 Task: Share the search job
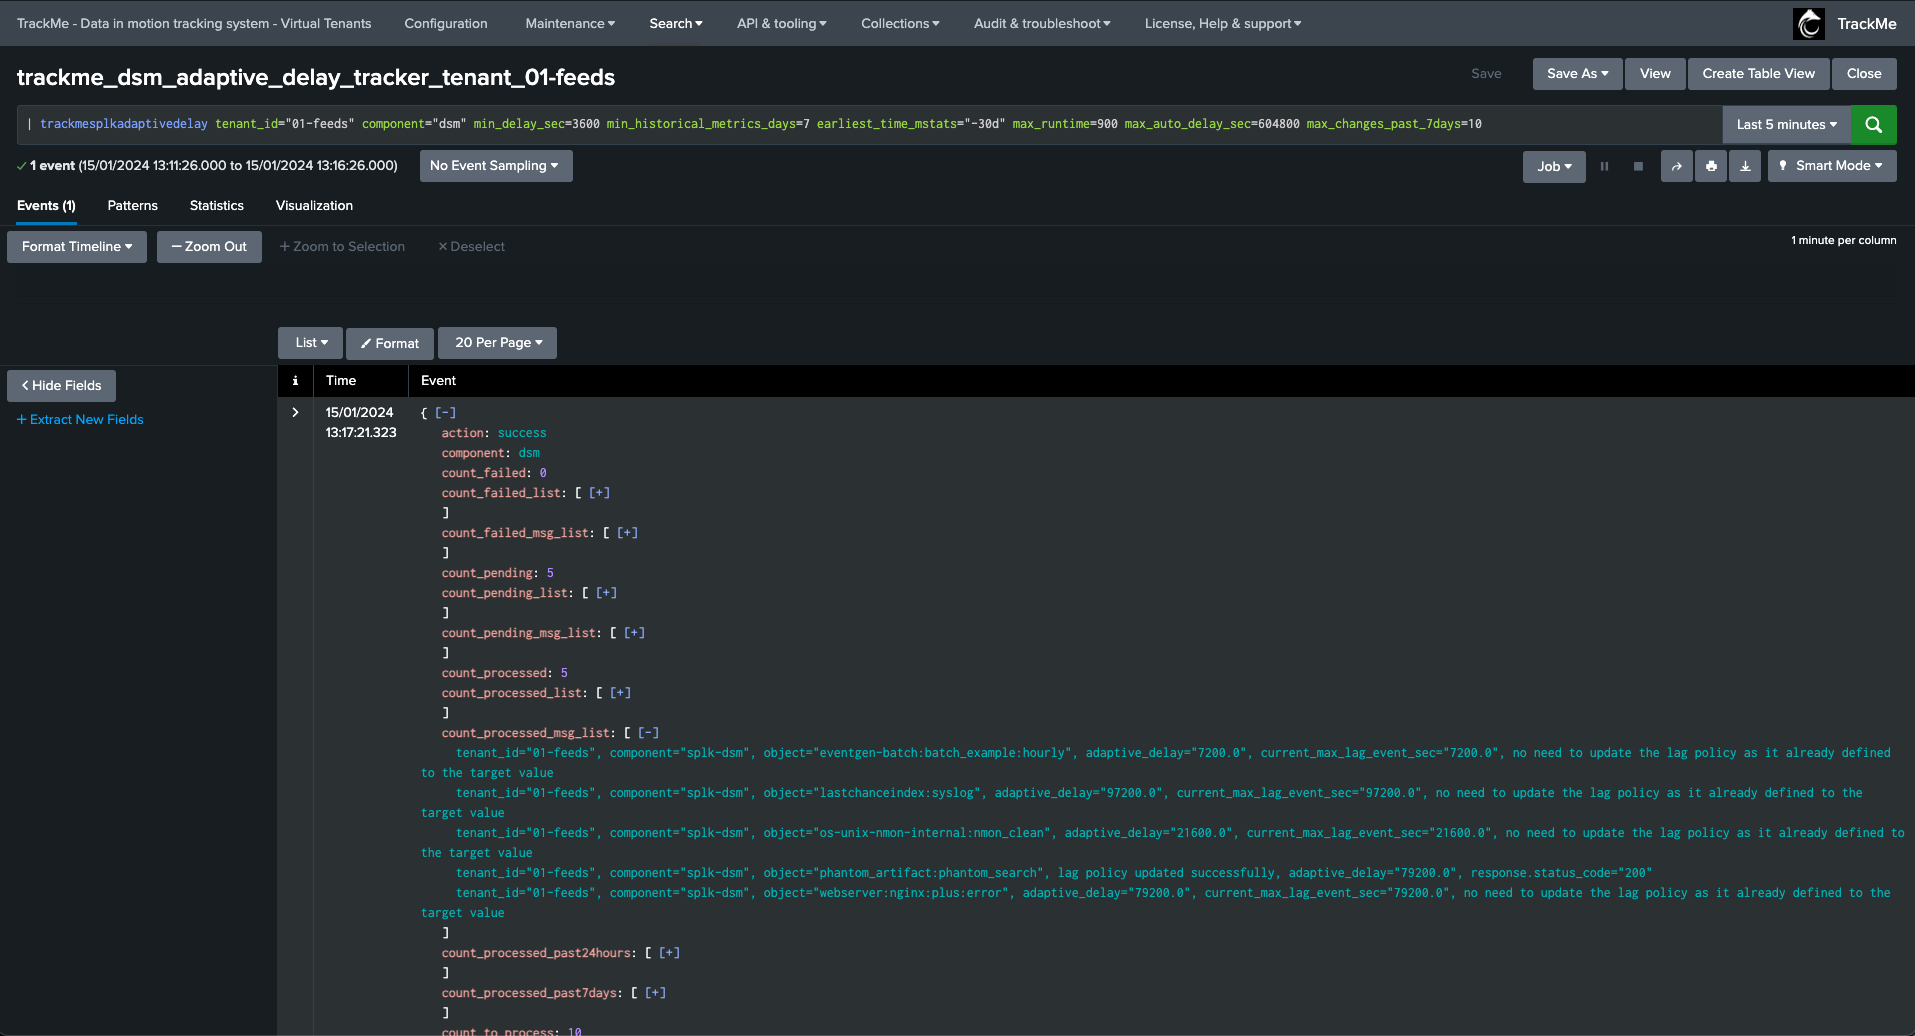coord(1677,166)
